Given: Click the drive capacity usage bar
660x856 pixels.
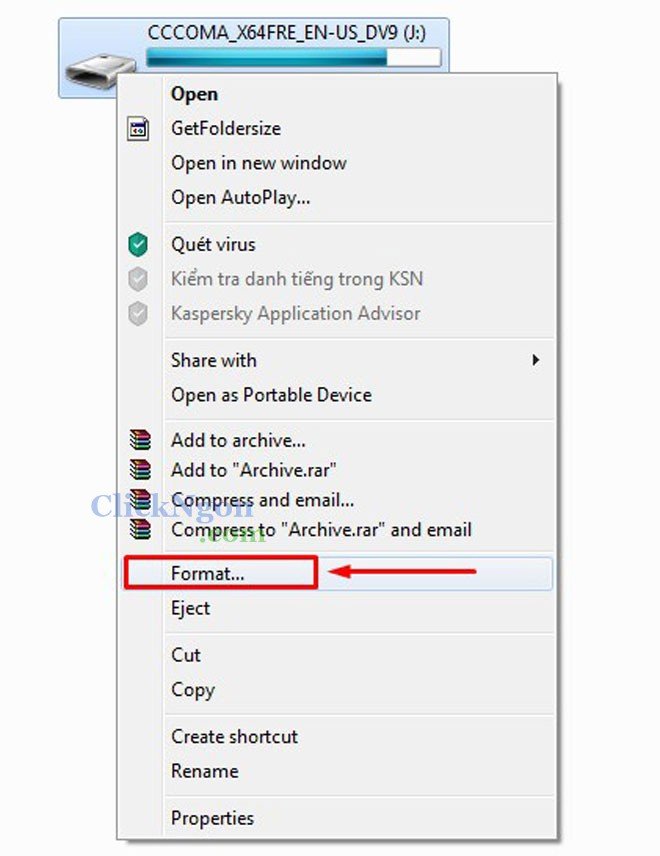Looking at the screenshot, I should click(x=293, y=57).
